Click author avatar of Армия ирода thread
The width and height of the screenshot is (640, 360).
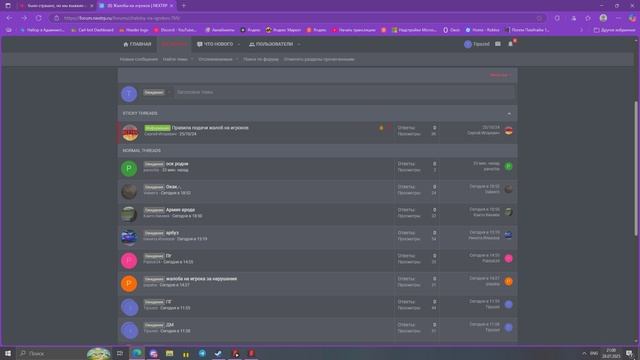[129, 214]
